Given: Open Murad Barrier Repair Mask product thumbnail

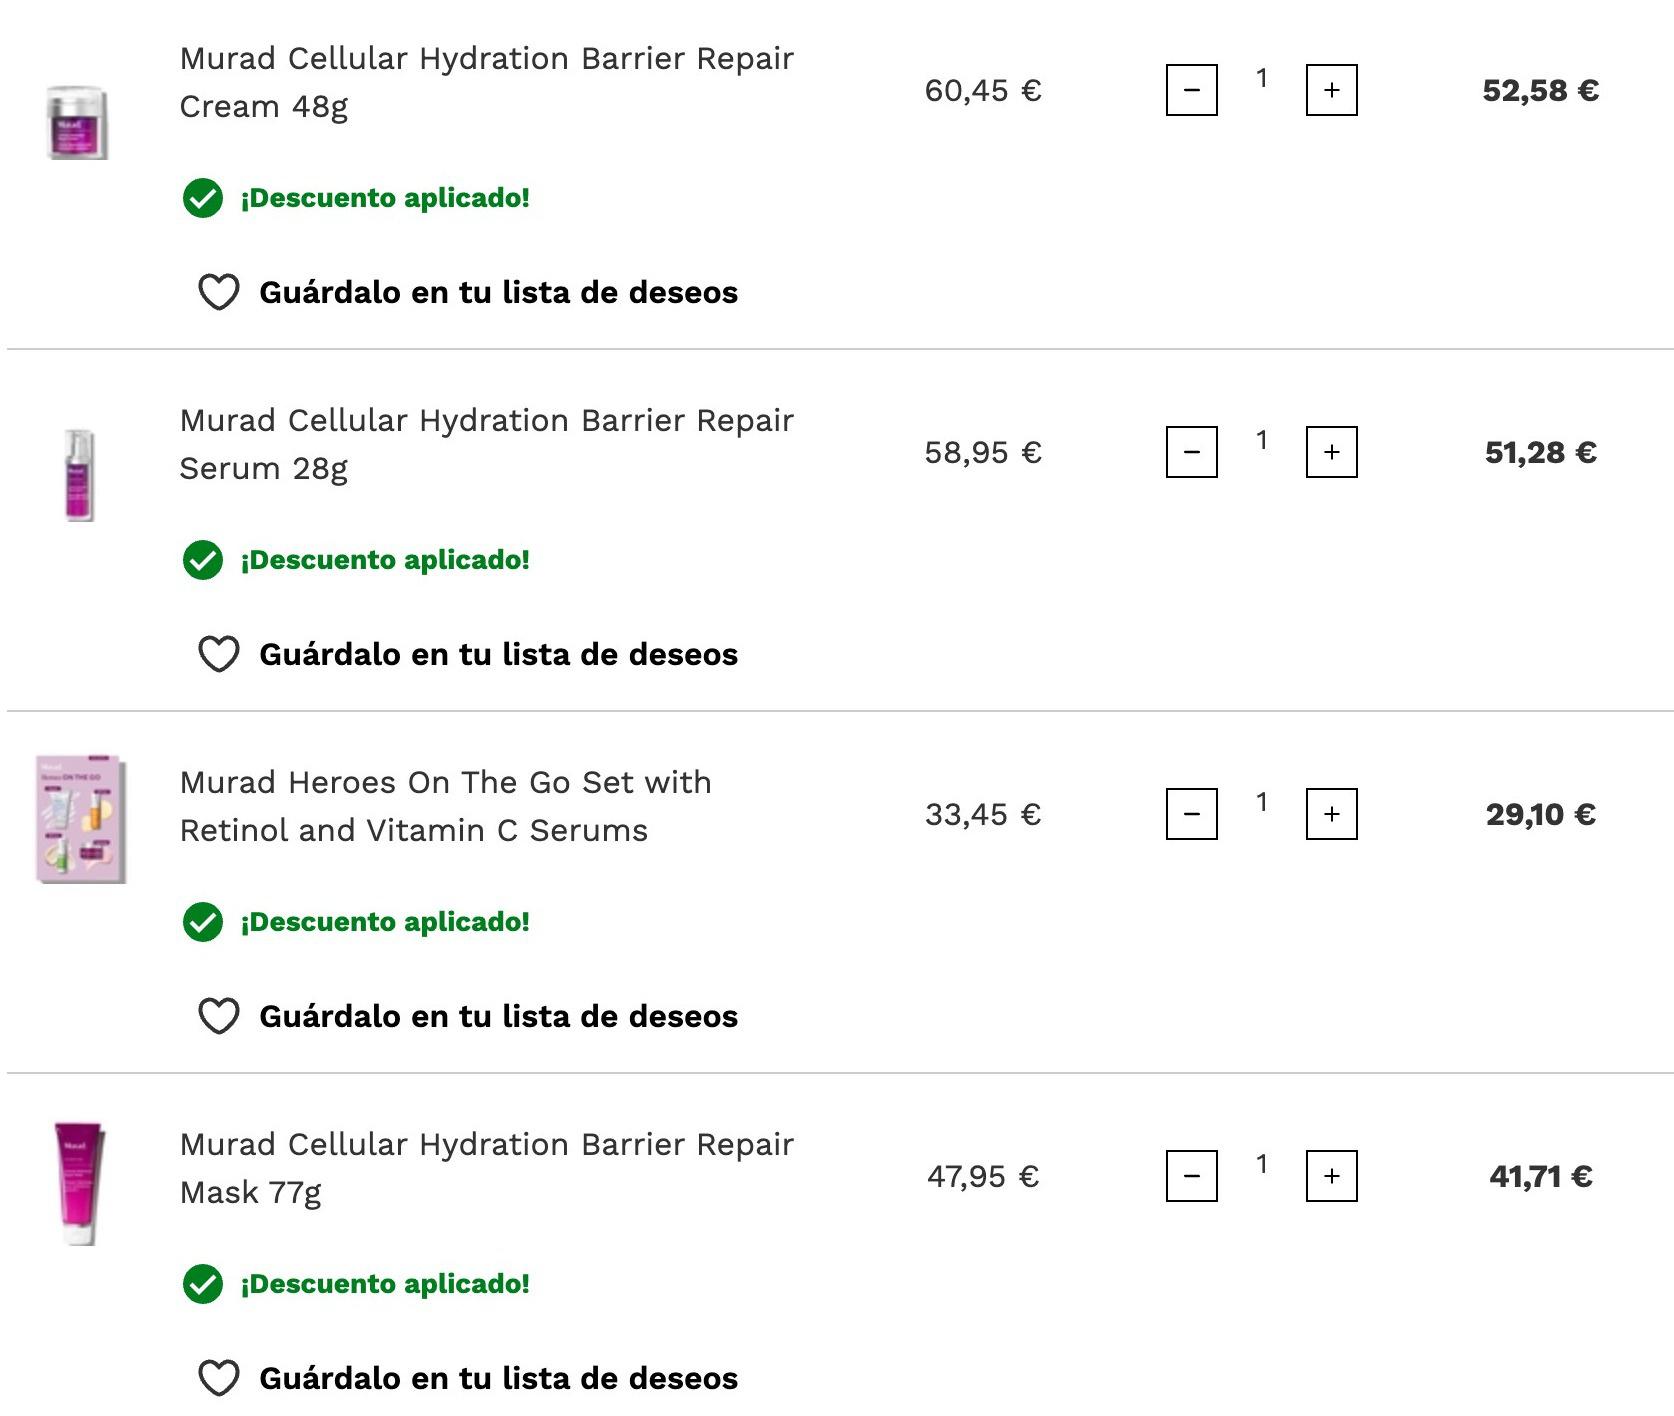Looking at the screenshot, I should 79,1184.
